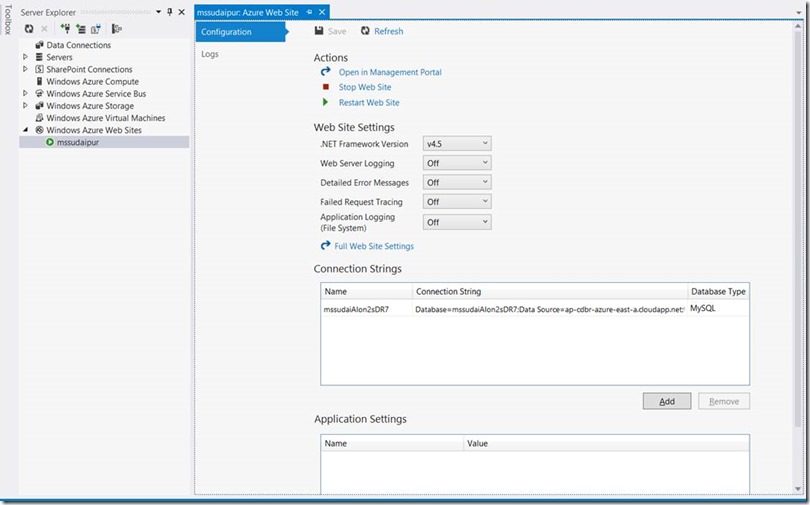Click the Add SharePoint Connection icon

[96, 29]
